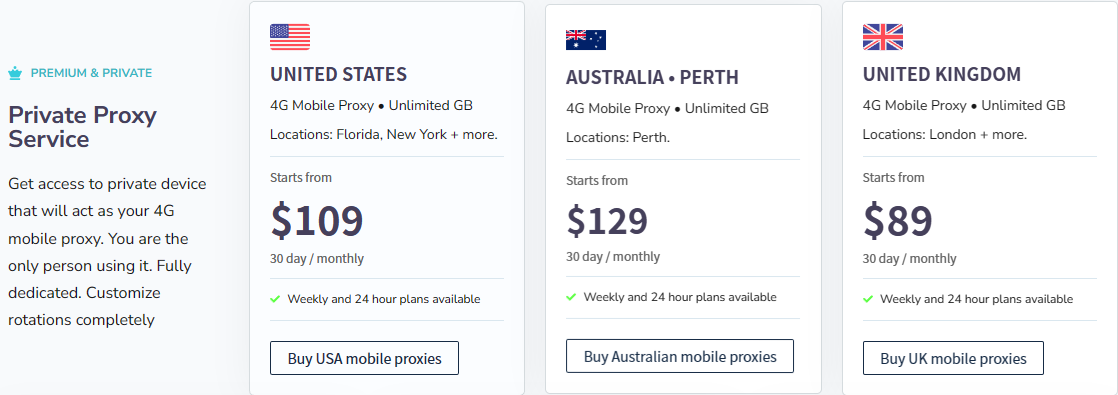Click the United States flag icon
Screen dimensions: 1118x395
[x=289, y=37]
